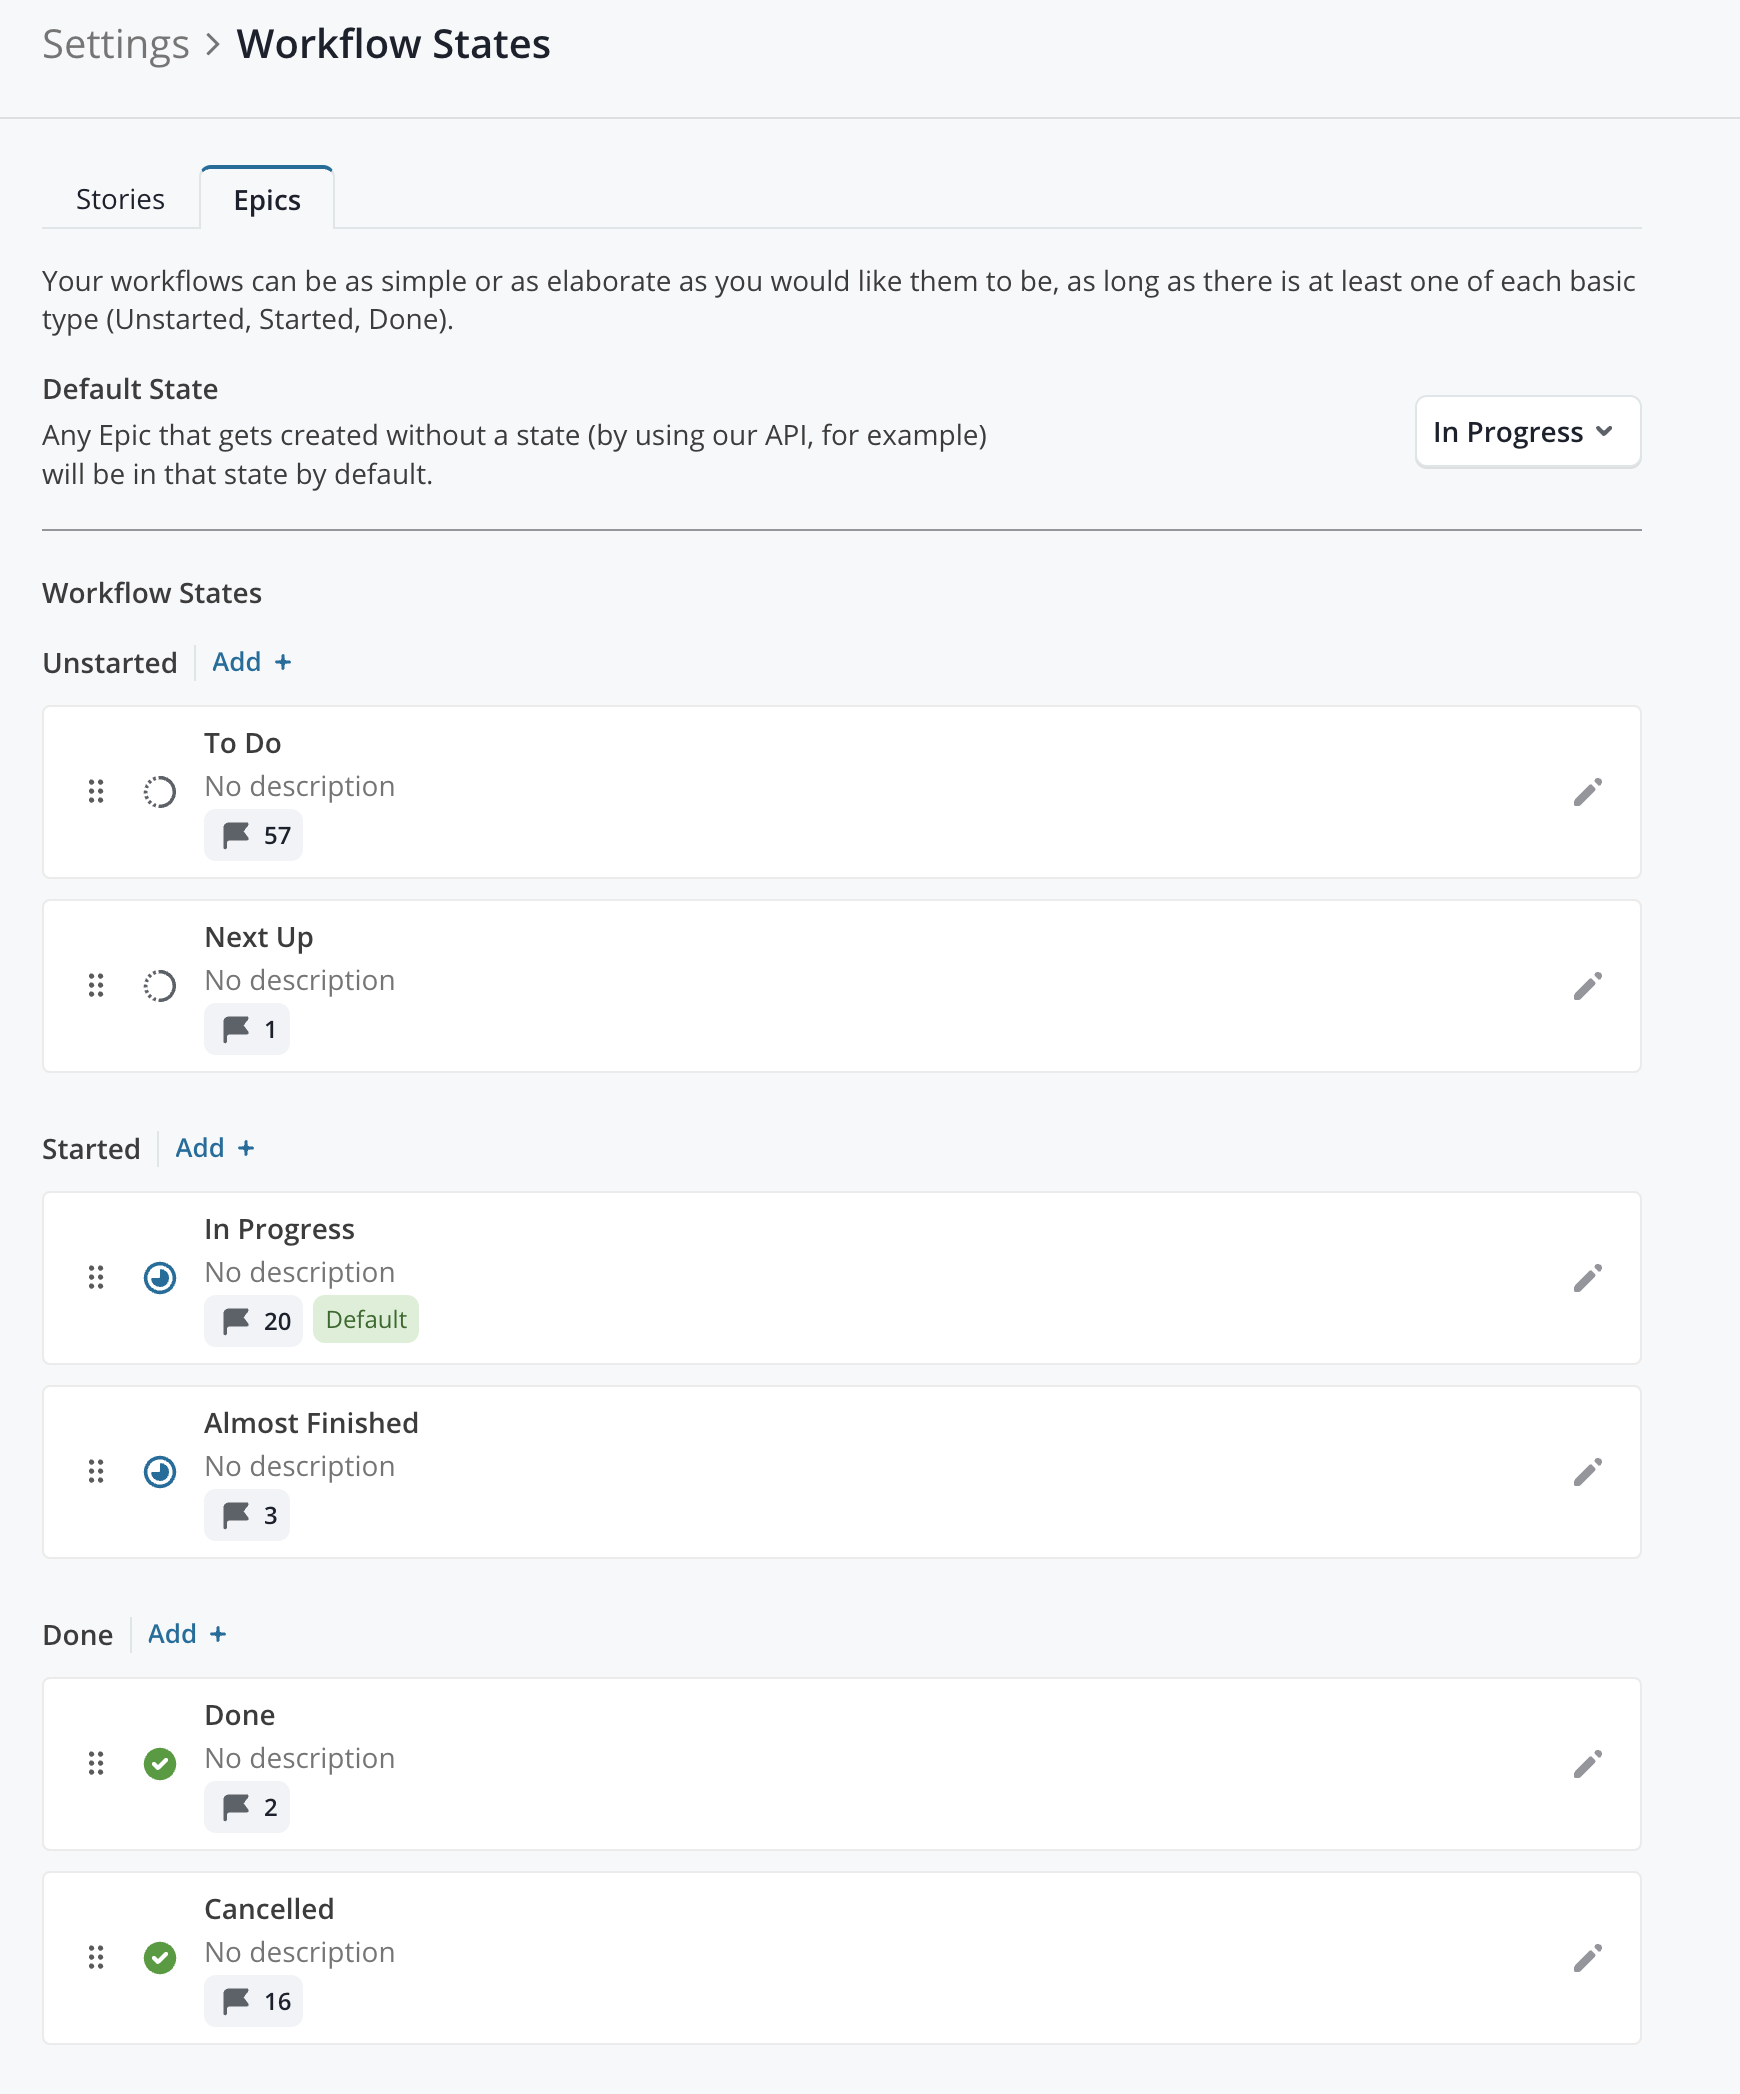Click the Cancelled row drag handle
The width and height of the screenshot is (1740, 2094).
pos(96,1957)
